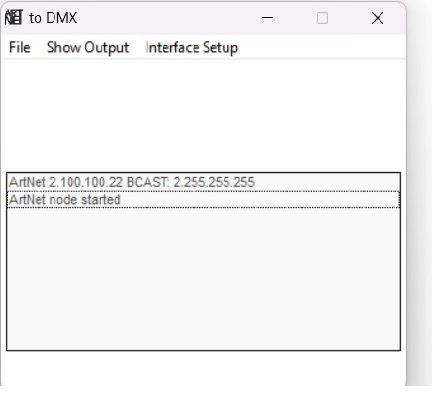Click the greyed-out maximize button
Viewport: 432px width, 409px height.
[322, 18]
